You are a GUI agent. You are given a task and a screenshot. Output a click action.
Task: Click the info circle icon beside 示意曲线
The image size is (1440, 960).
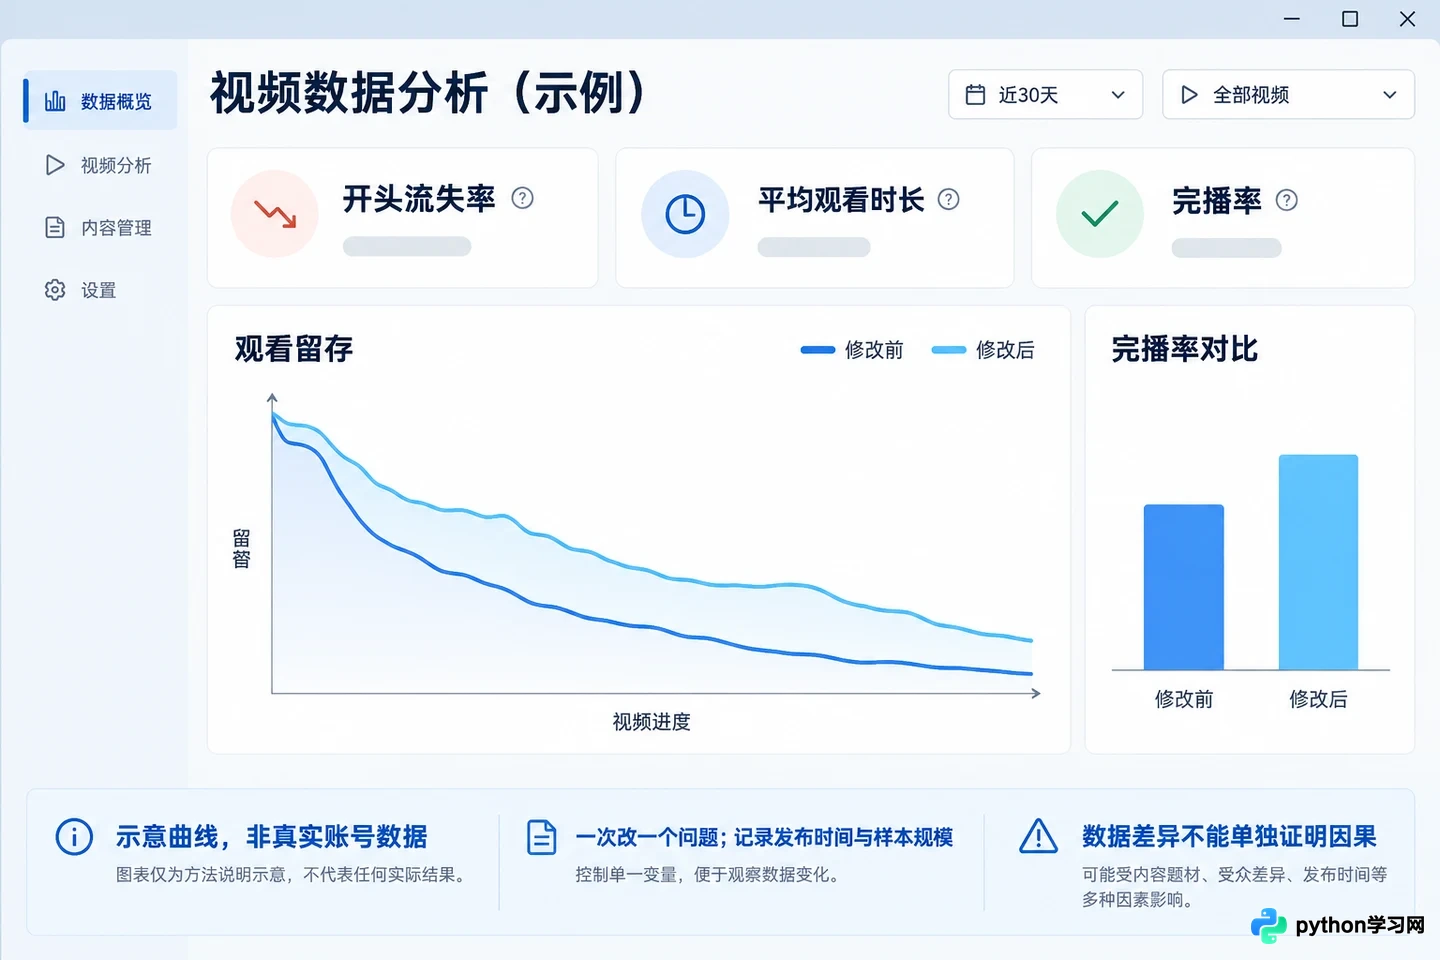[74, 836]
